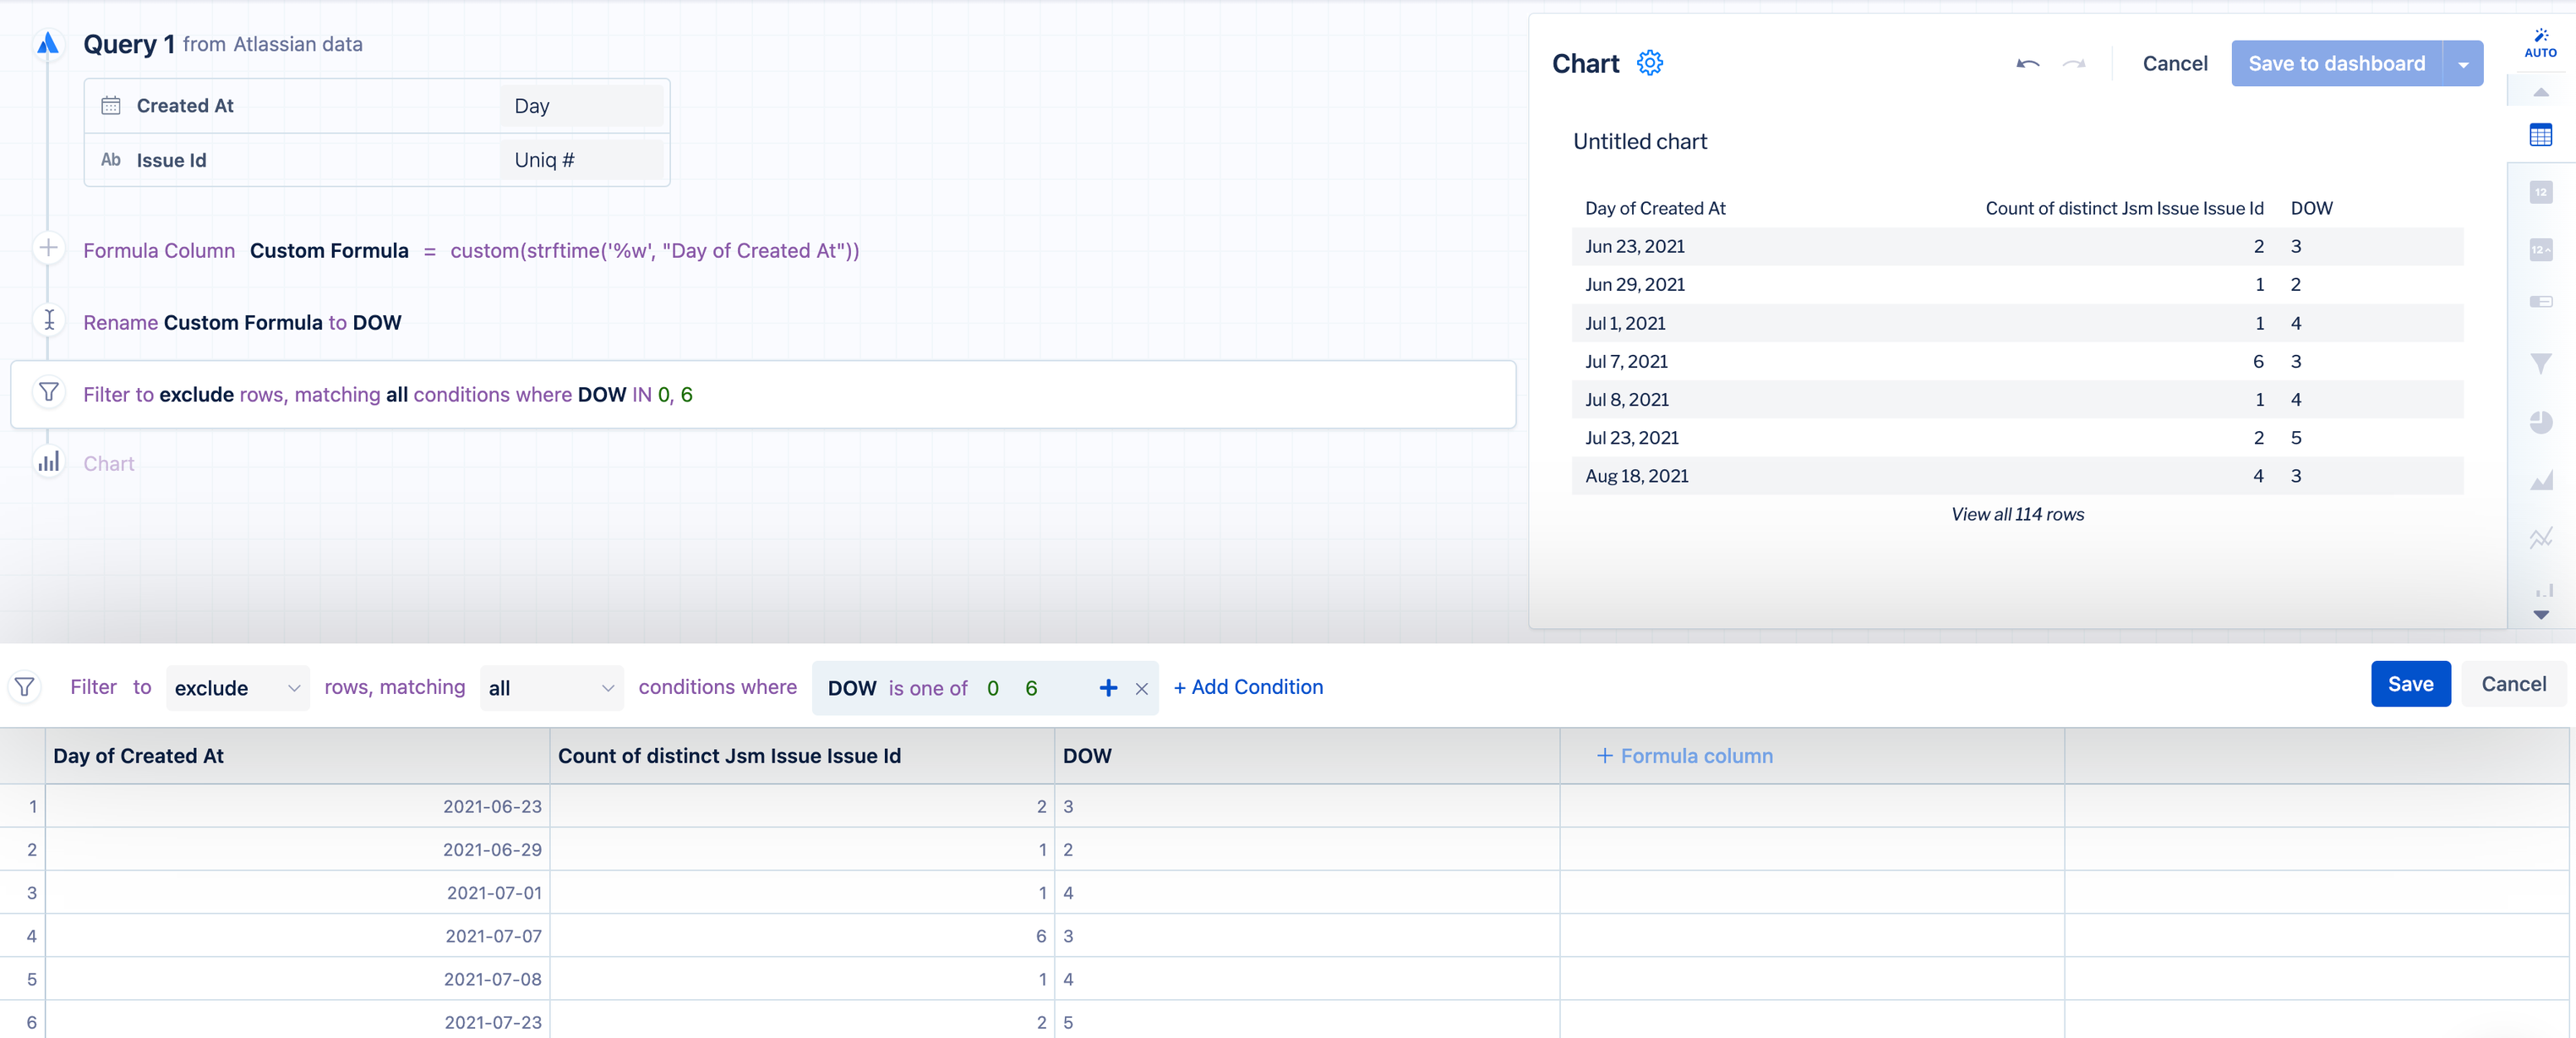The width and height of the screenshot is (2576, 1038).
Task: Select the table chart type icon
Action: click(2540, 135)
